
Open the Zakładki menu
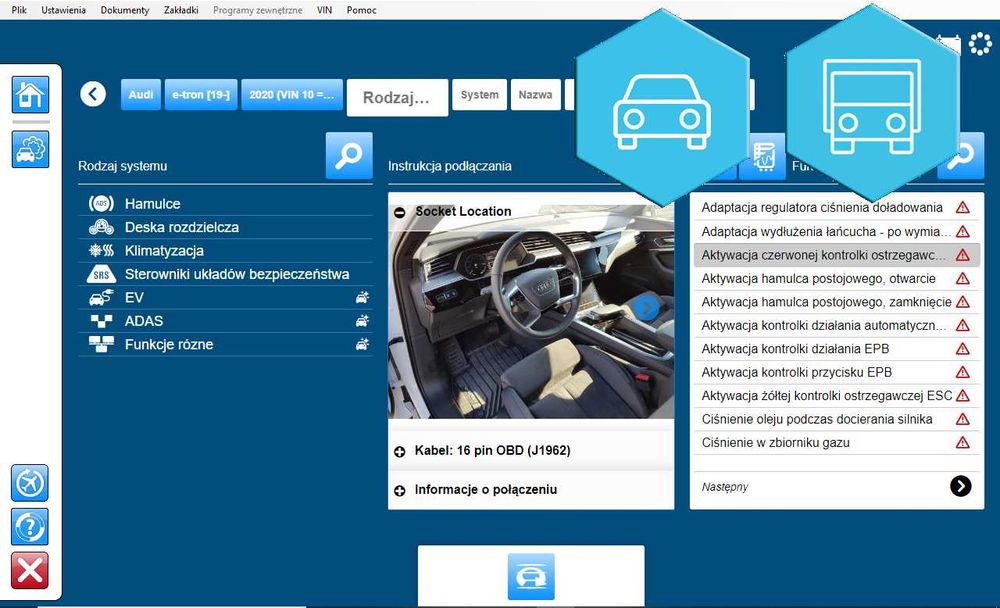(x=181, y=10)
